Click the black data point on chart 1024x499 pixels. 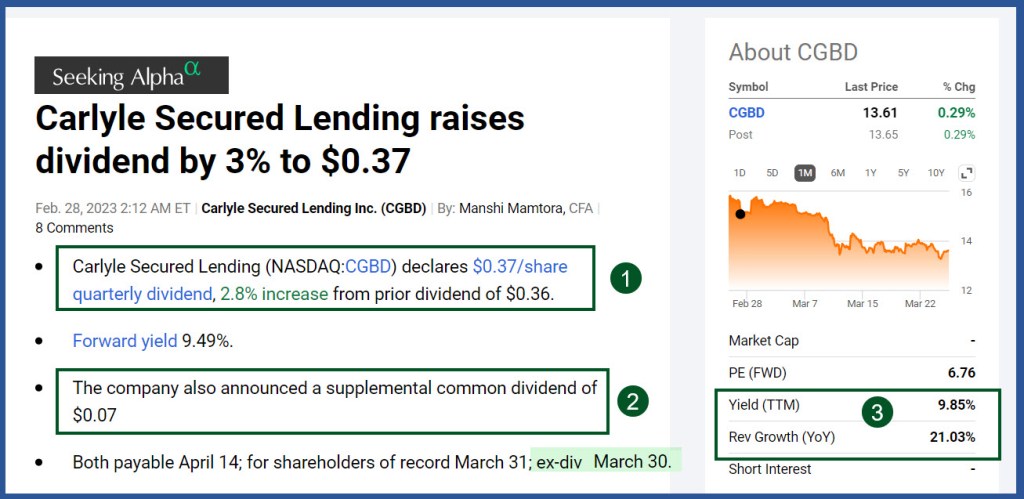pos(741,214)
